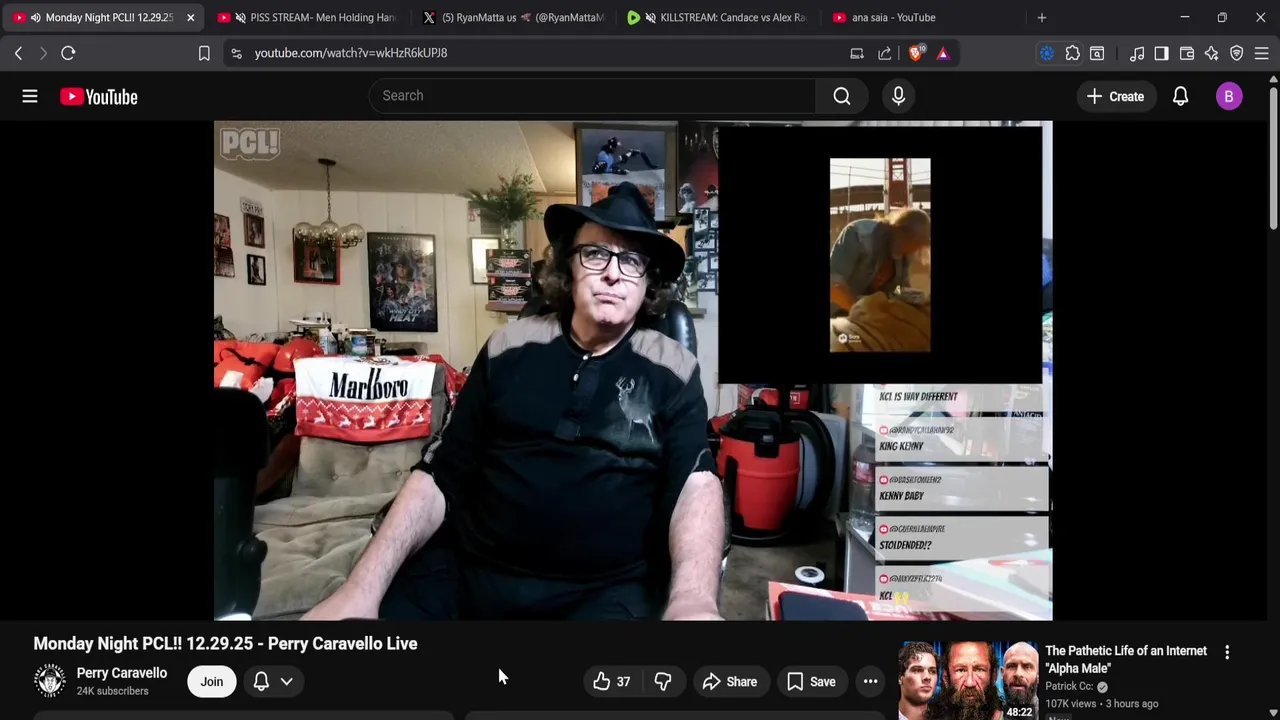Dislike the video with thumbs down
The image size is (1280, 720).
663,681
